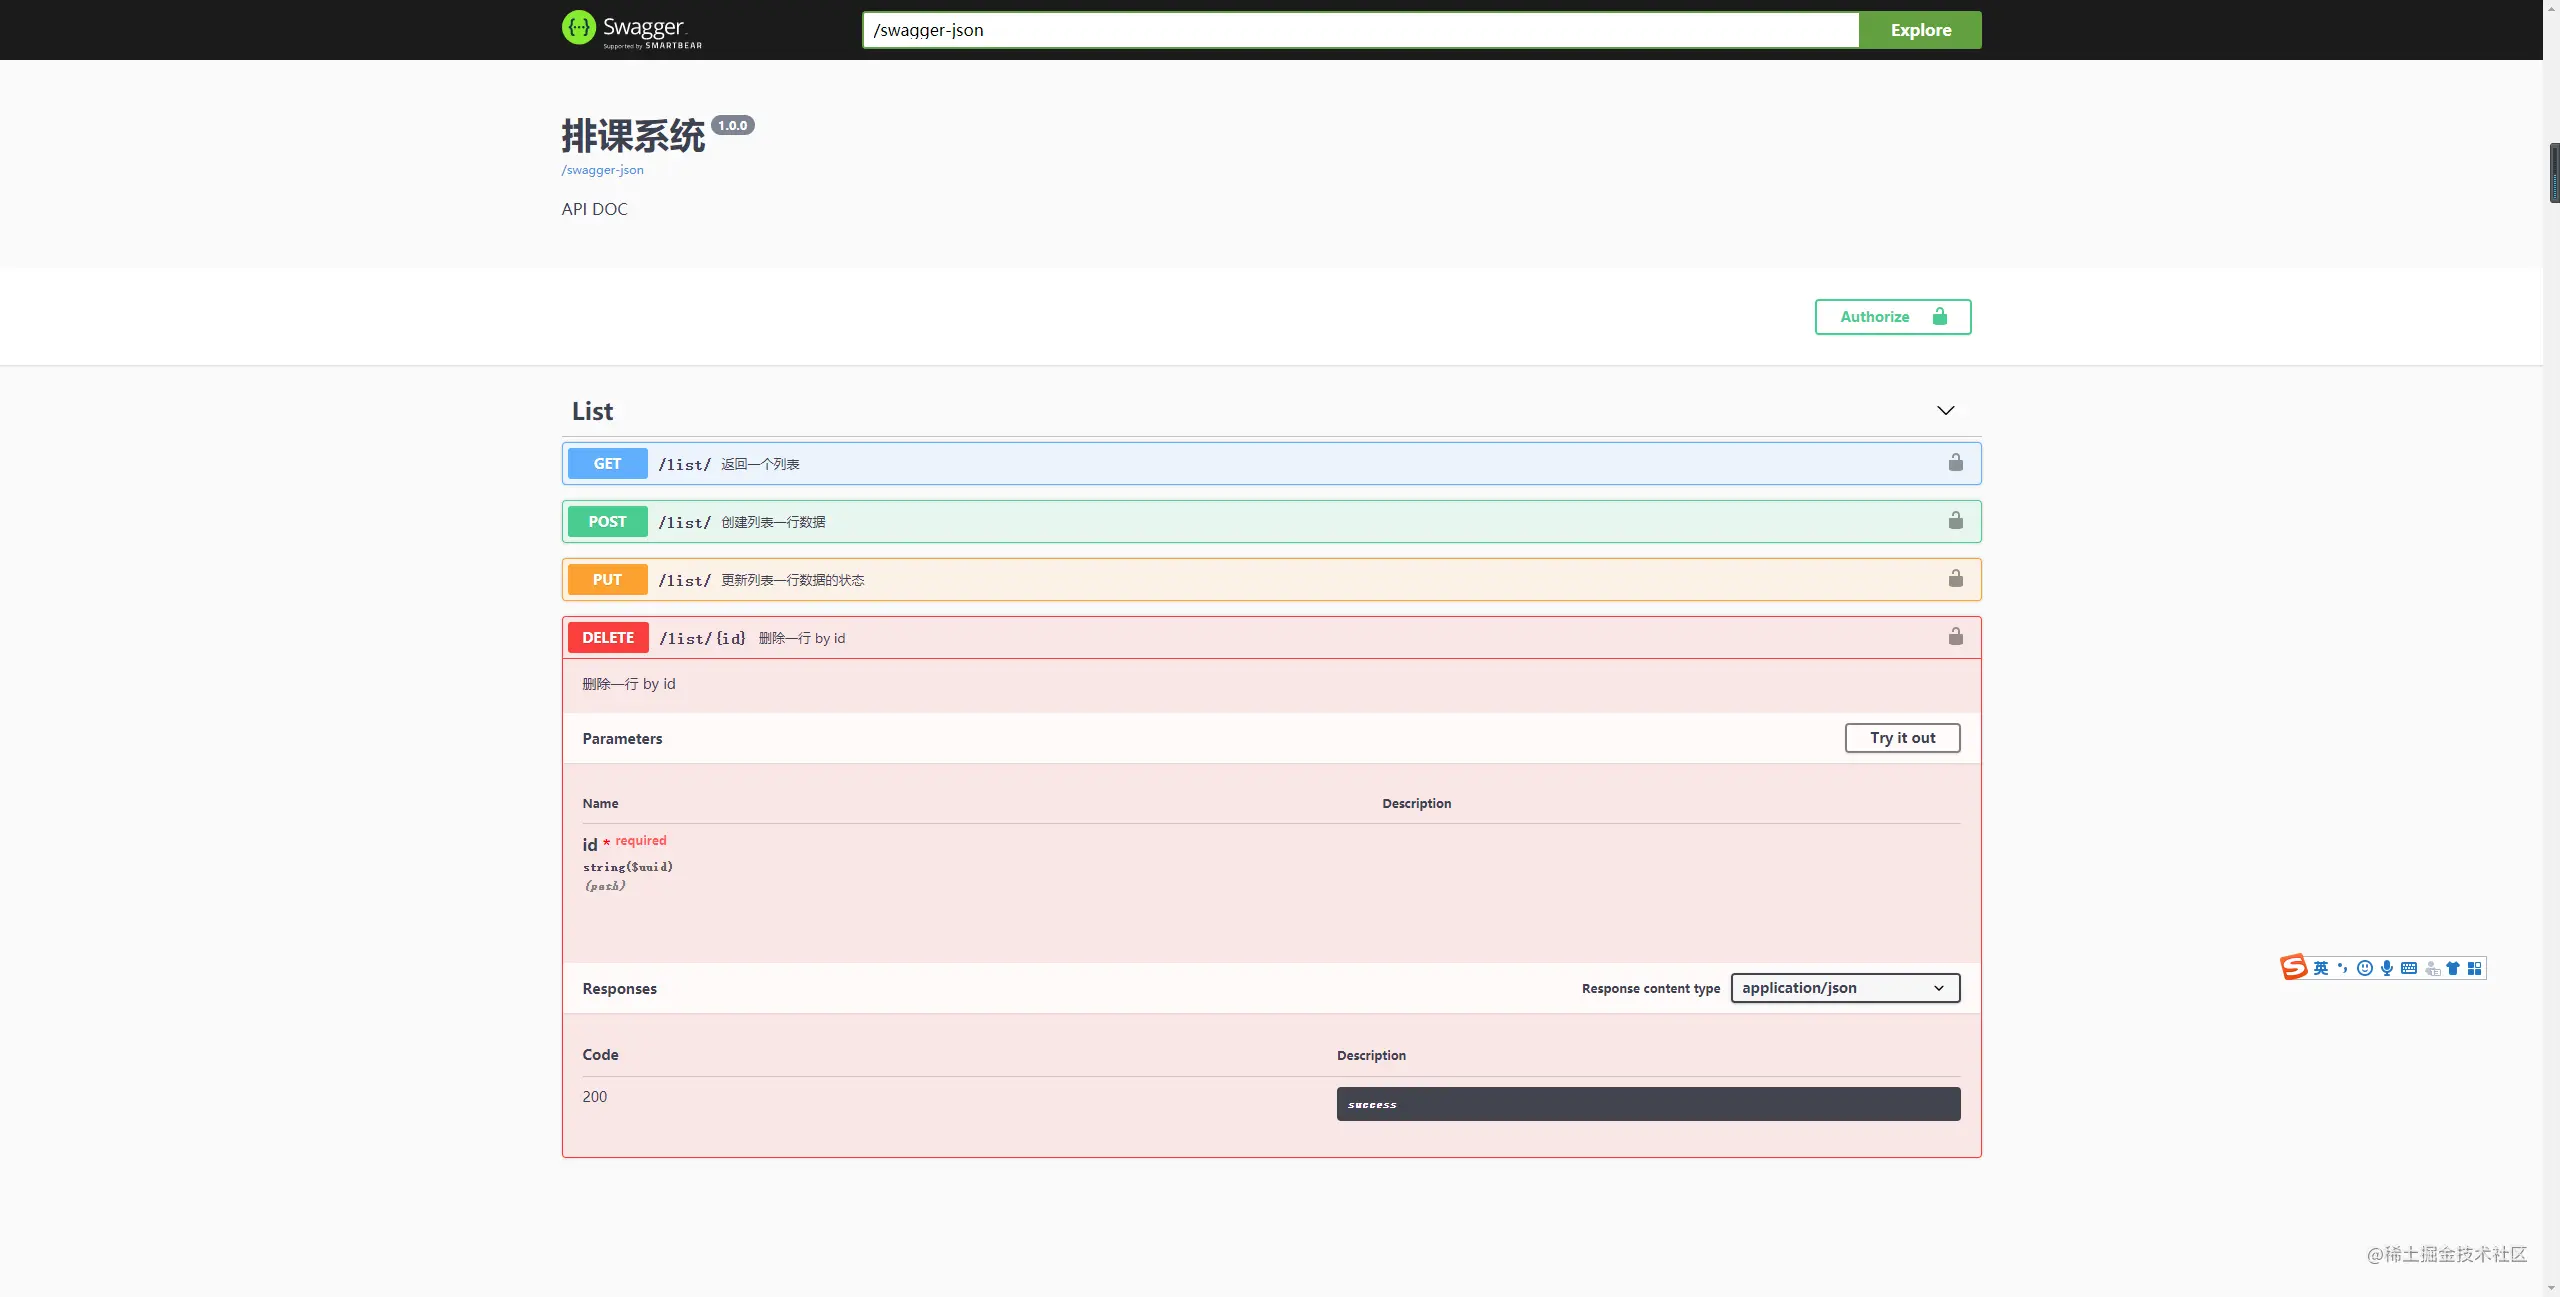Click the red DELETE method badge
The width and height of the screenshot is (2560, 1297).
coord(608,637)
